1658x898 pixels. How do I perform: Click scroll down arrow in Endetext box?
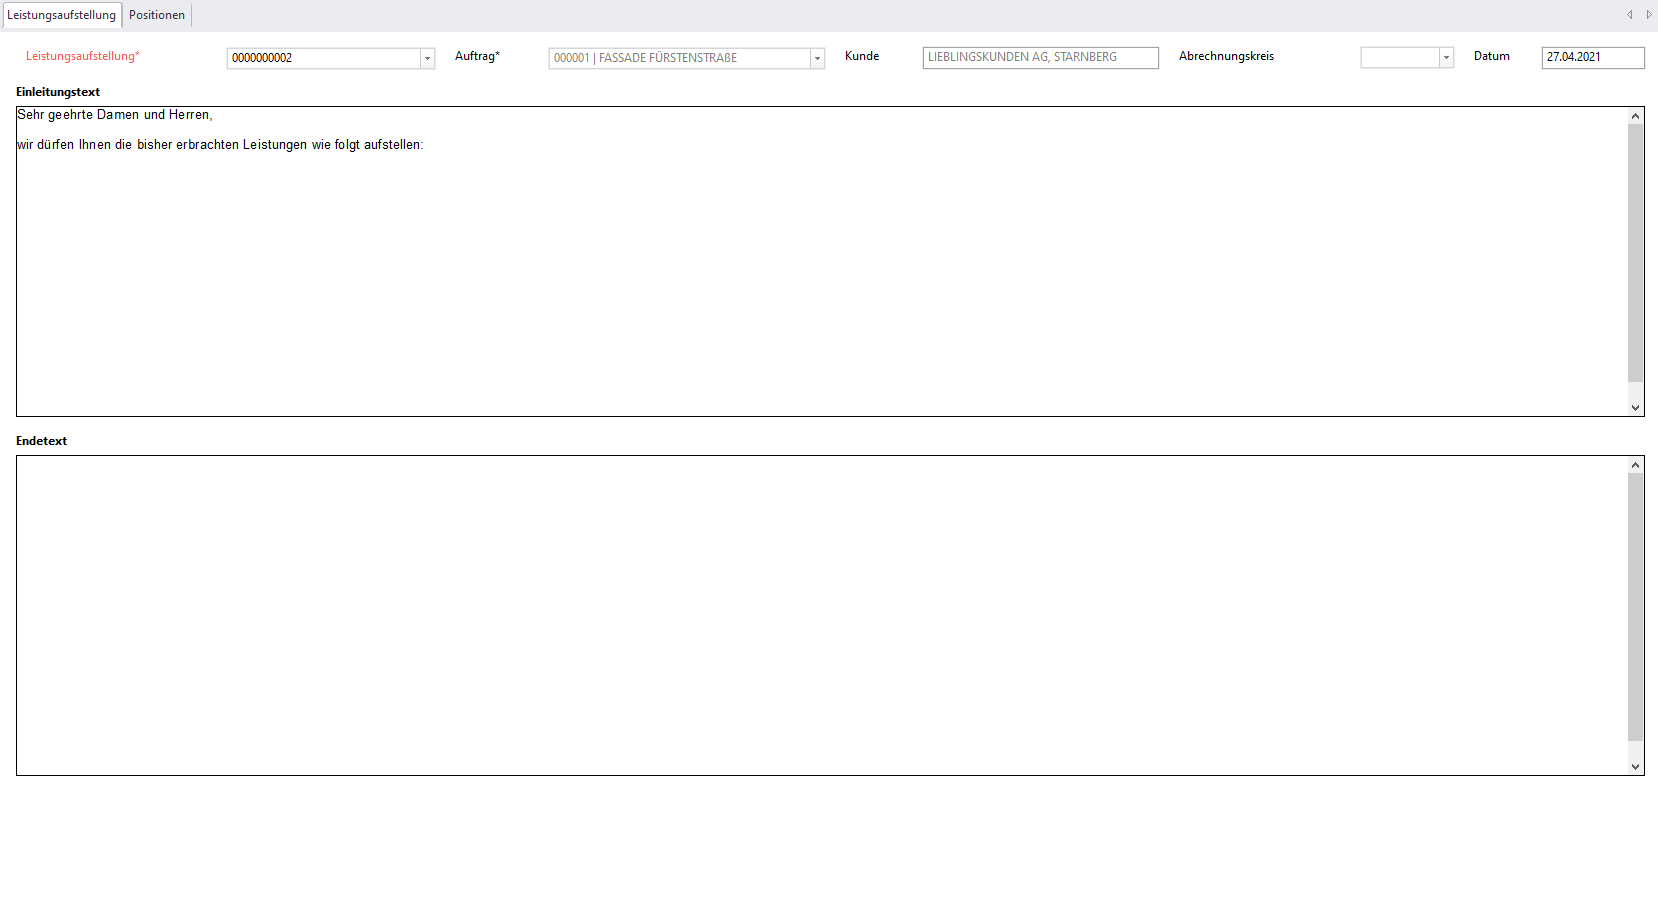(1635, 766)
